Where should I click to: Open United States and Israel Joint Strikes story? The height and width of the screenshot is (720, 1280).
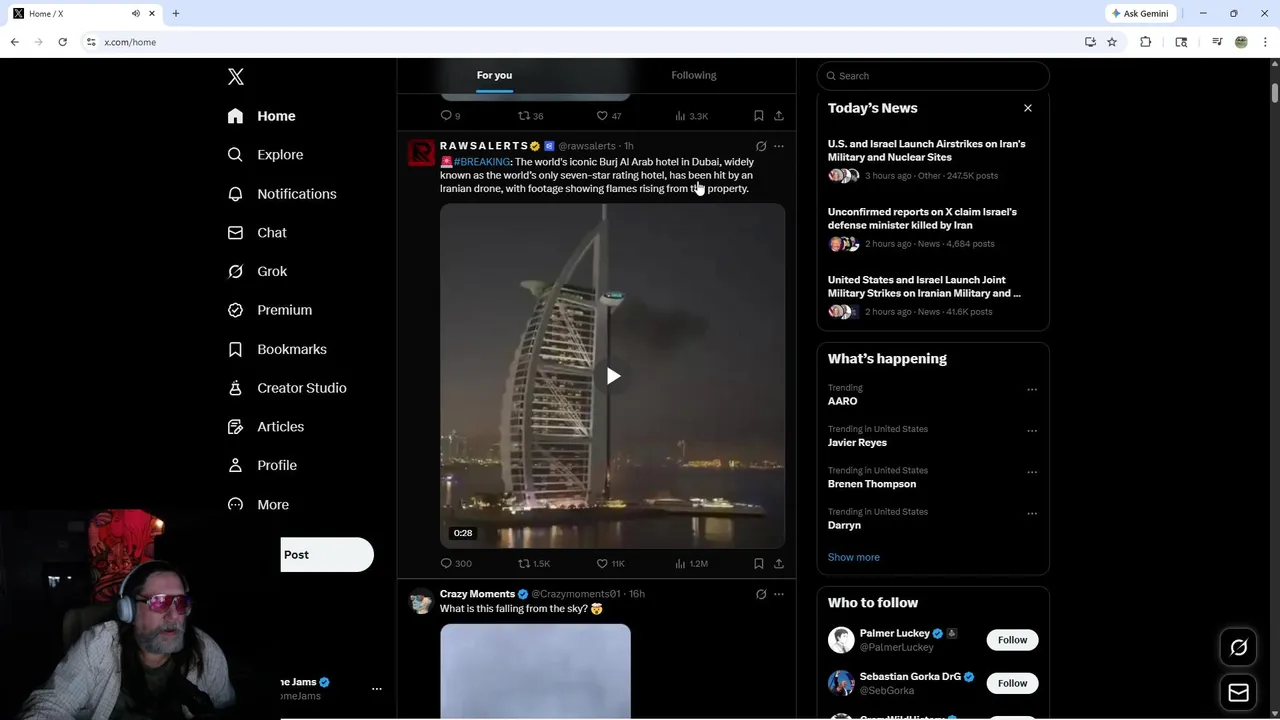point(932,296)
